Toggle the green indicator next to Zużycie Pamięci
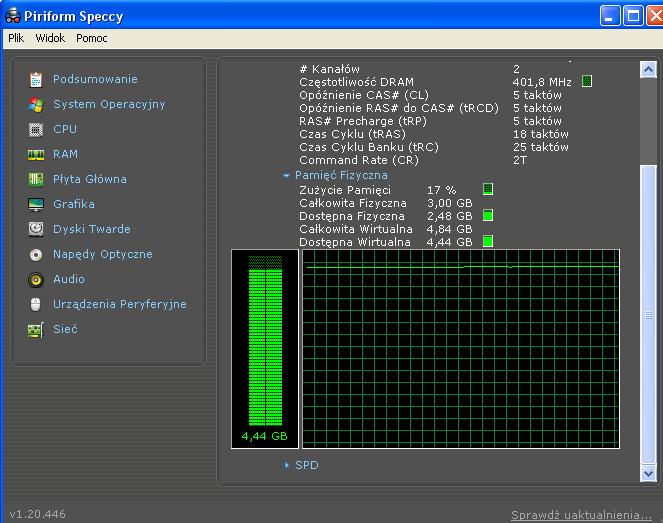The width and height of the screenshot is (663, 523). coord(488,189)
